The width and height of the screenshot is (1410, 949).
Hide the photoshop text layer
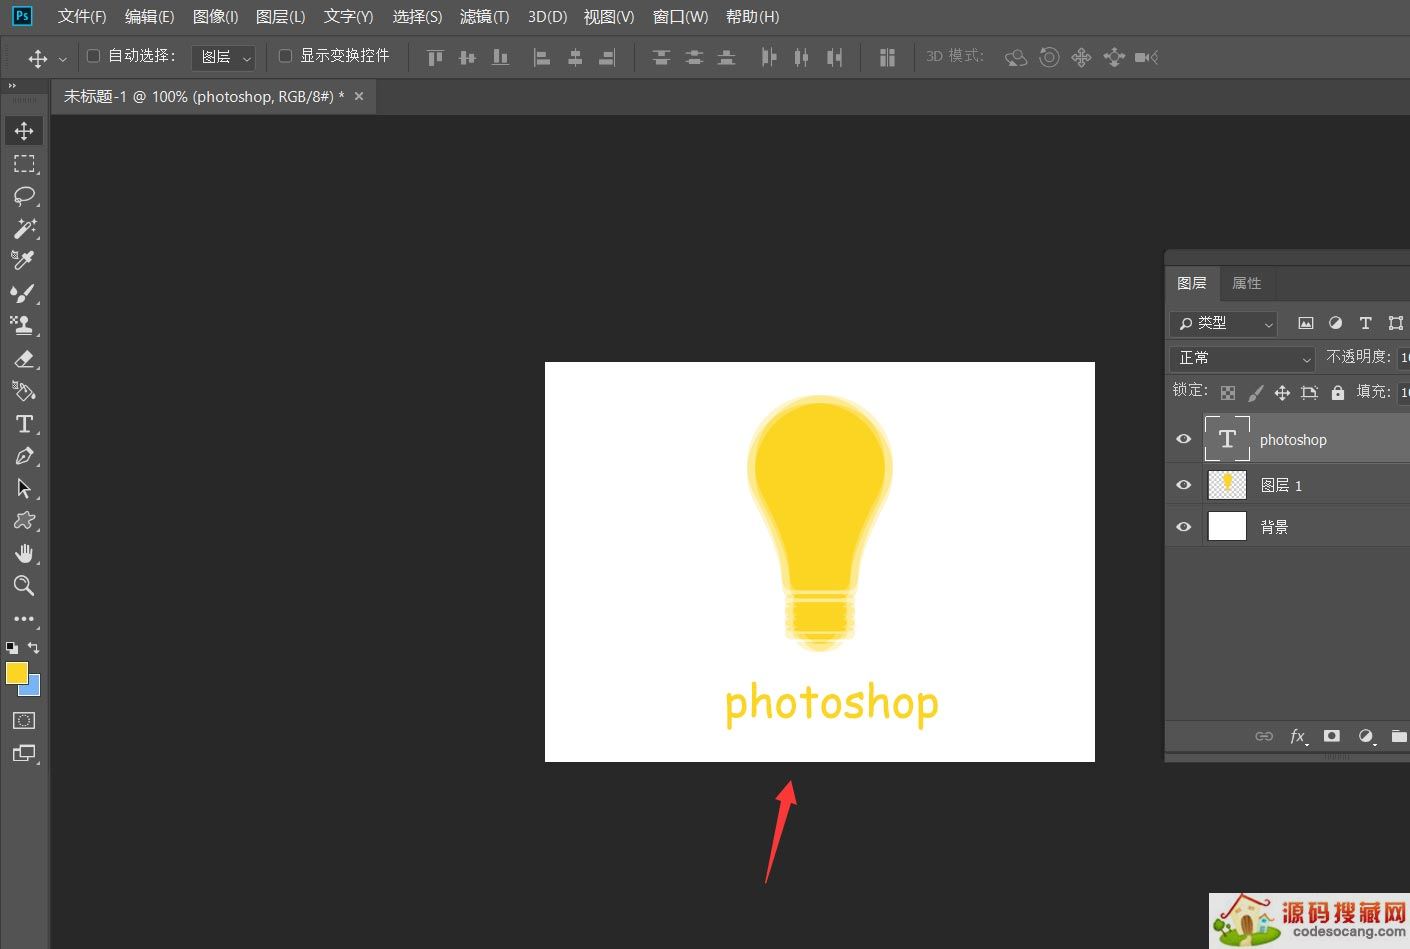click(1184, 439)
